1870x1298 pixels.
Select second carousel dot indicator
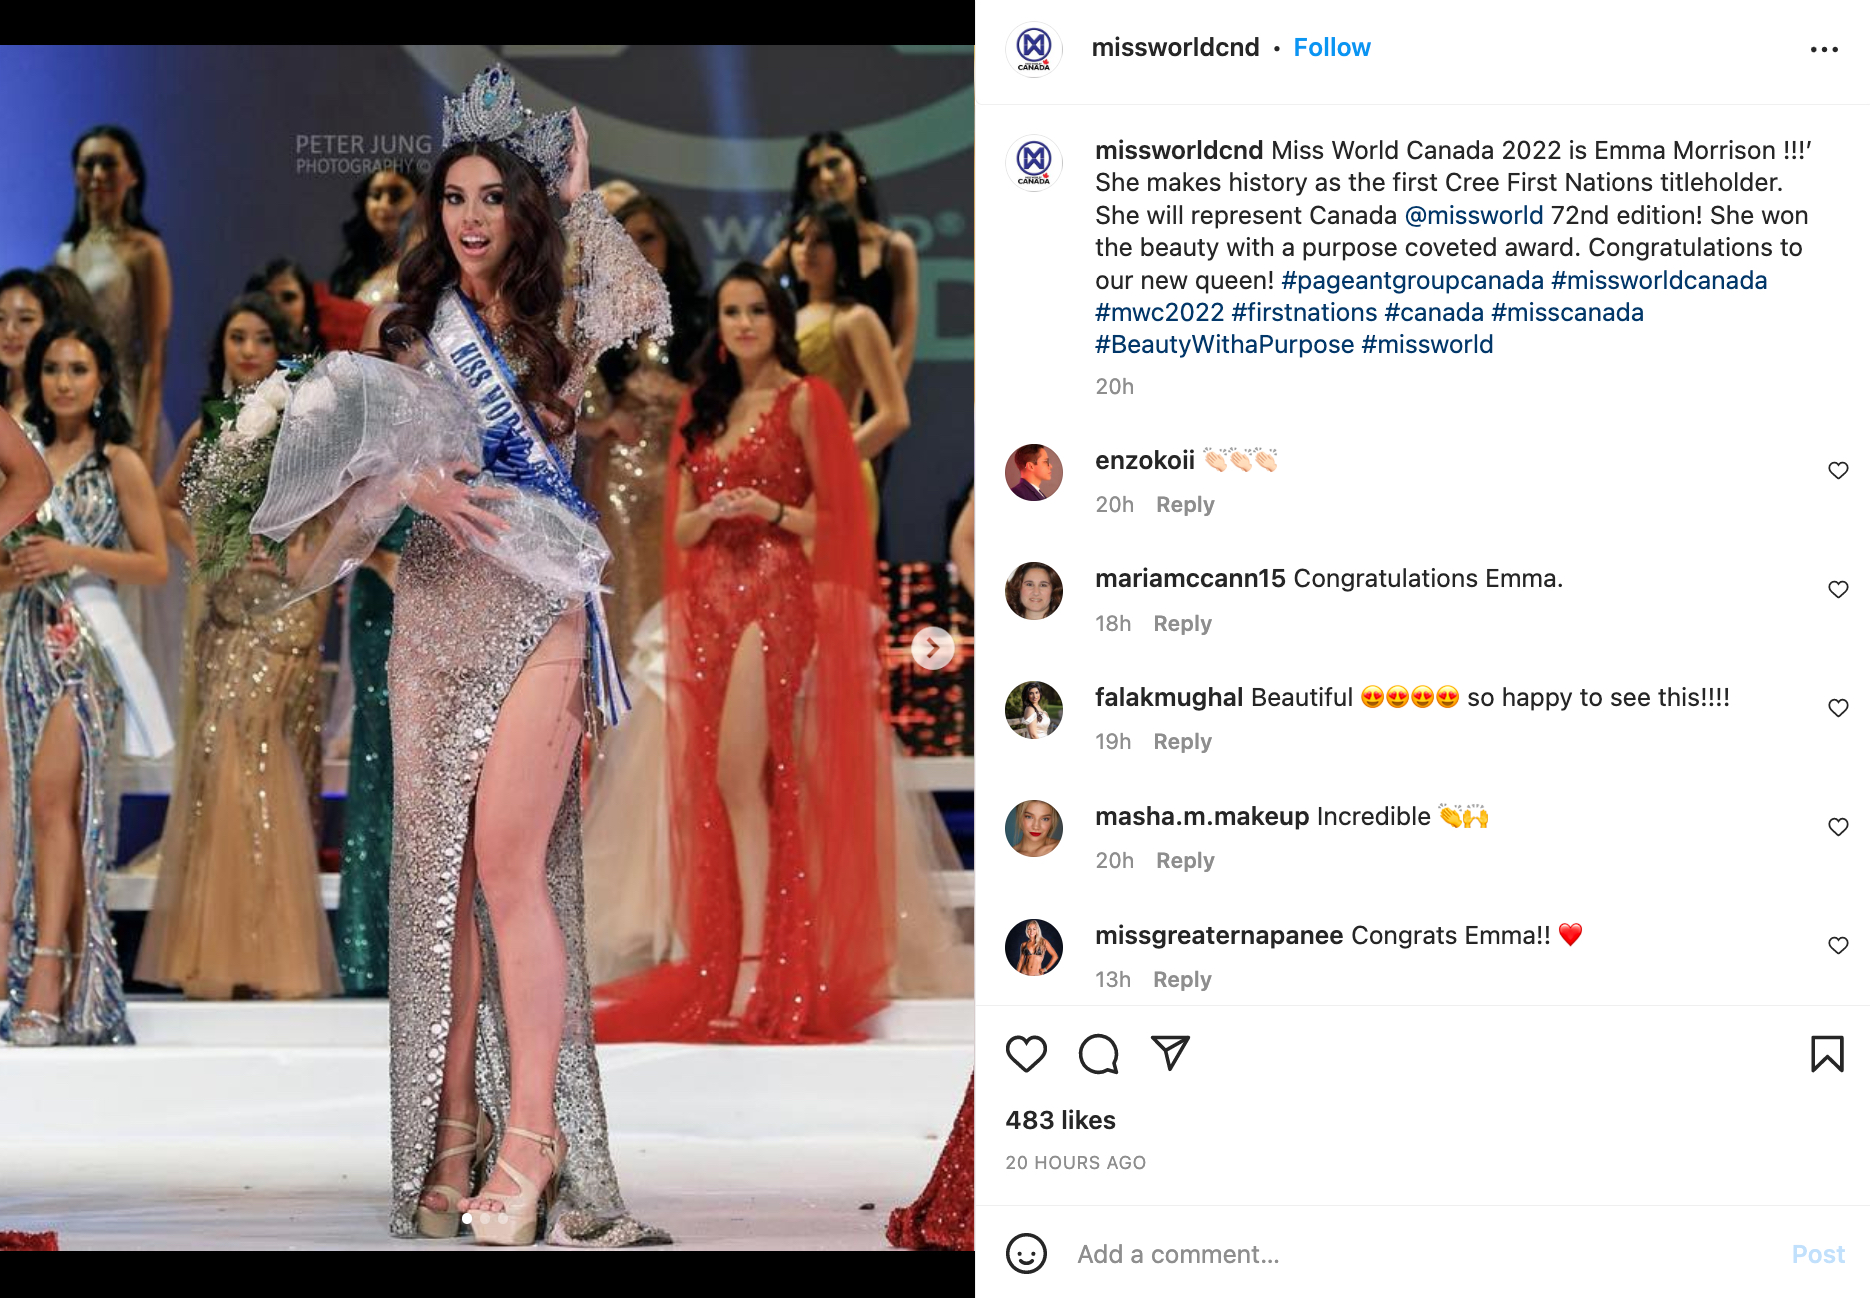[485, 1219]
